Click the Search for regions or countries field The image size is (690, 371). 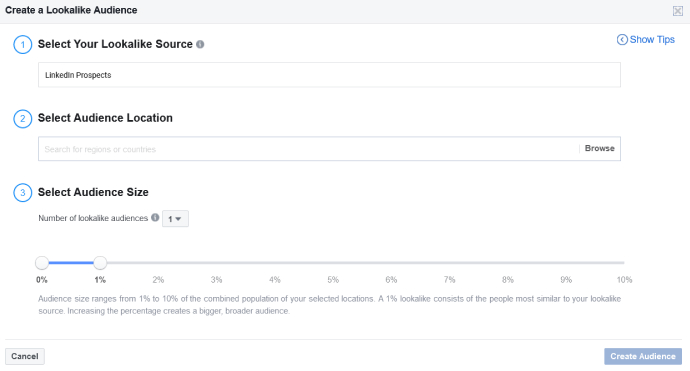[x=308, y=149]
